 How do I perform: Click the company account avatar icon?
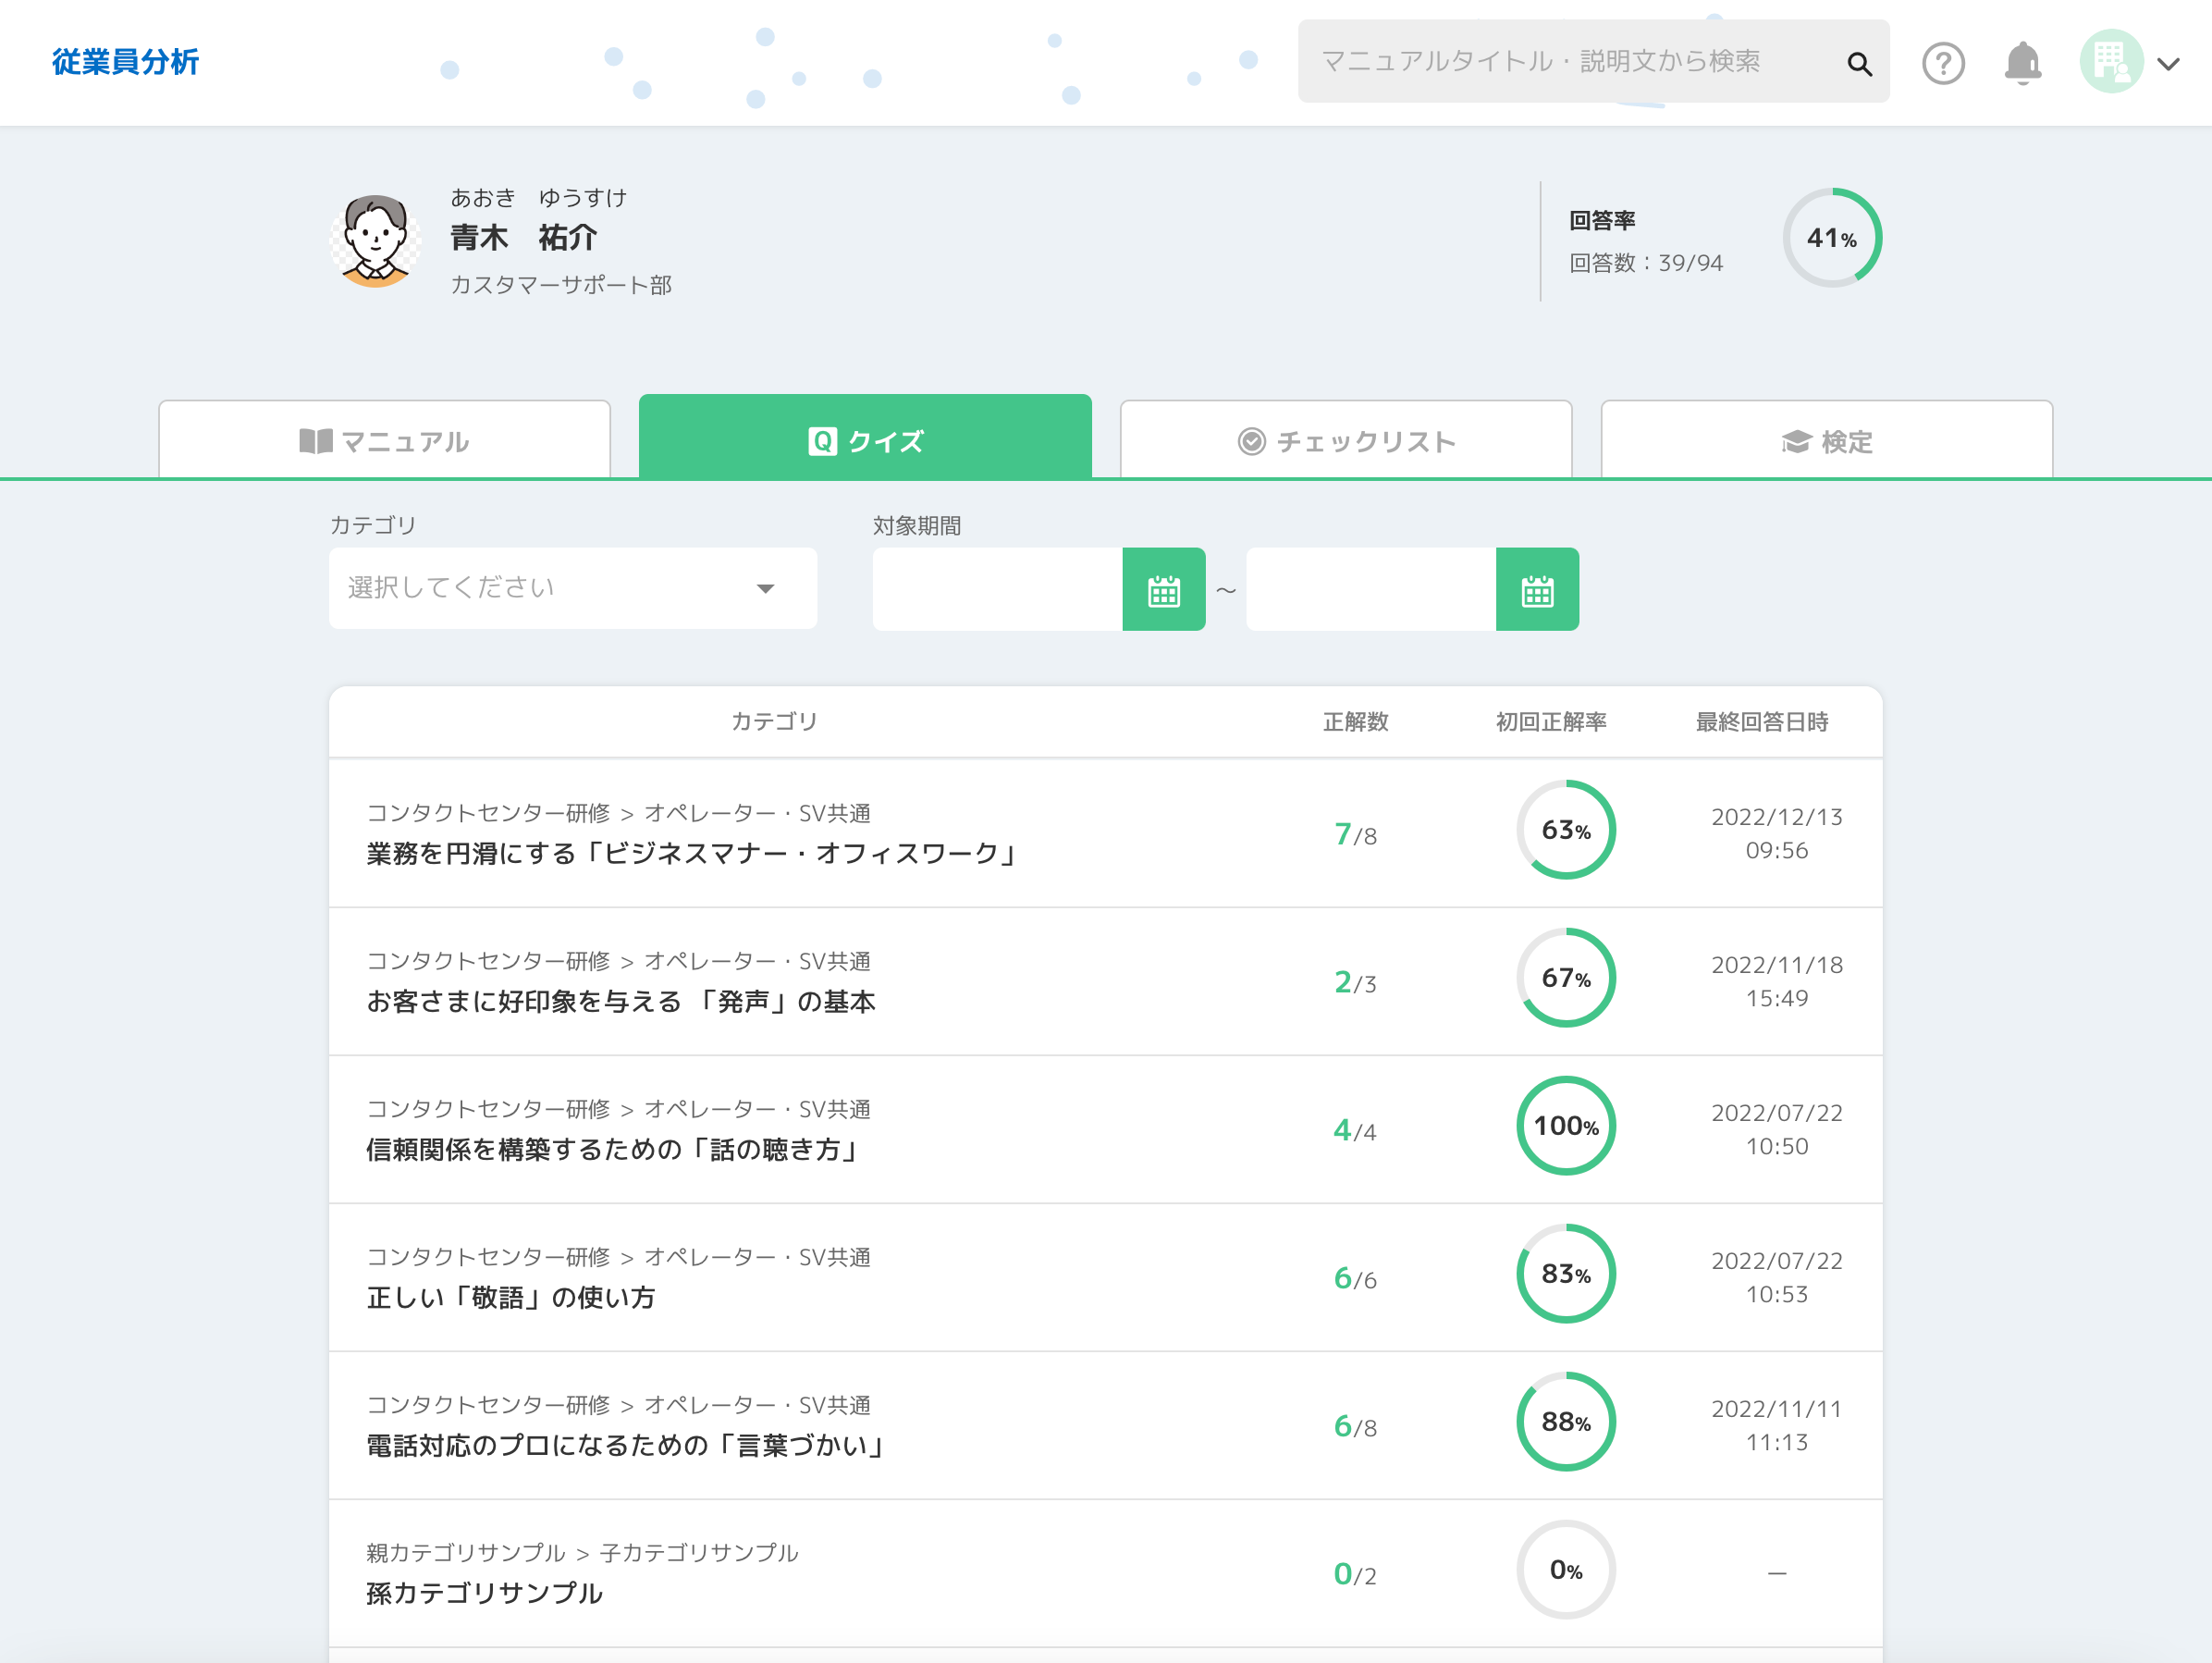pyautogui.click(x=2110, y=62)
